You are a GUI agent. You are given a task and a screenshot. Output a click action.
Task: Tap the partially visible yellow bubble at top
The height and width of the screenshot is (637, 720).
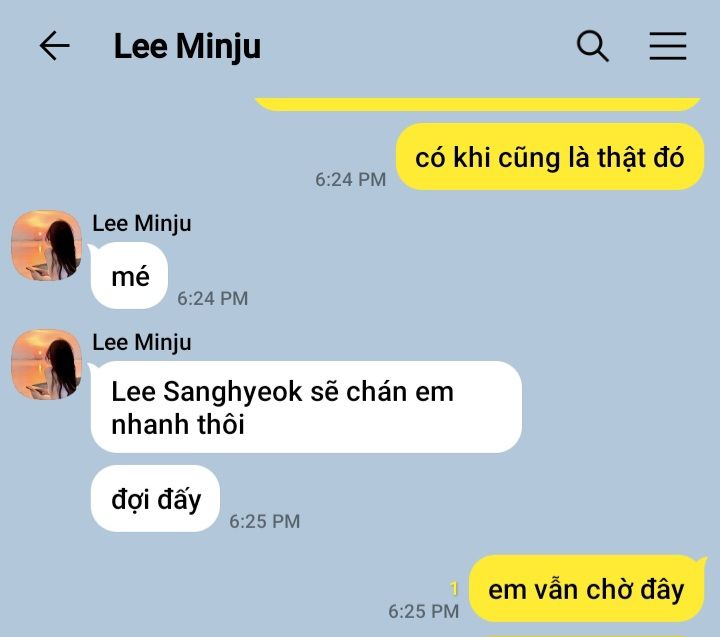coord(478,104)
